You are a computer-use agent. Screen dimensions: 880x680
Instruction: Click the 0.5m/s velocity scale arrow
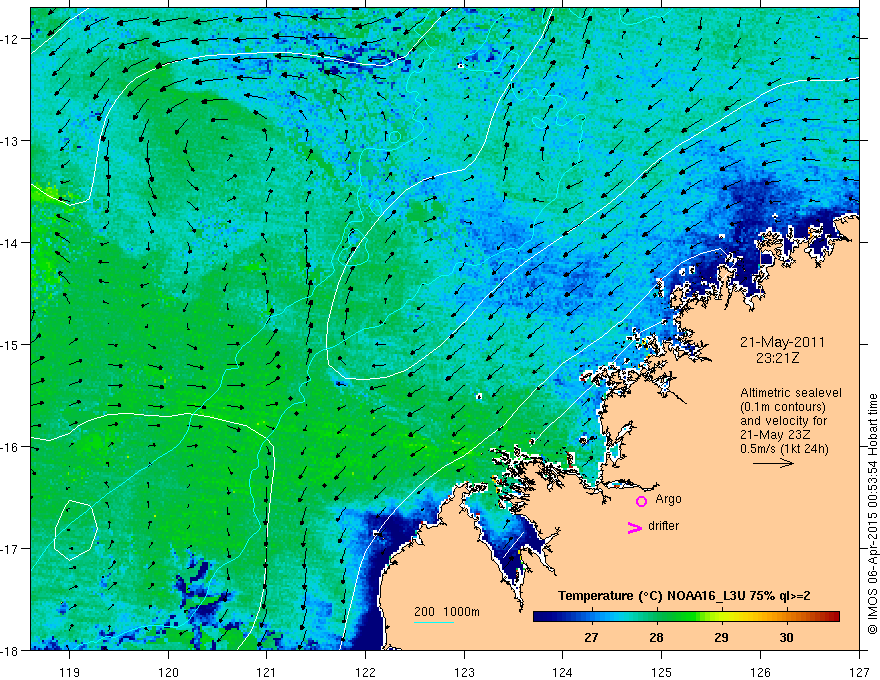(x=773, y=463)
